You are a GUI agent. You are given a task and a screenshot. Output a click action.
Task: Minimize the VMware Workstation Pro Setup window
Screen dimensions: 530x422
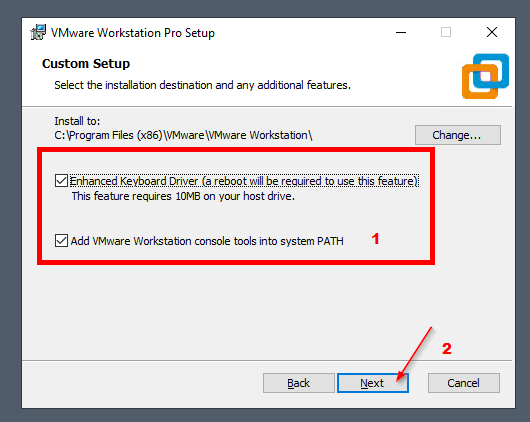[401, 32]
